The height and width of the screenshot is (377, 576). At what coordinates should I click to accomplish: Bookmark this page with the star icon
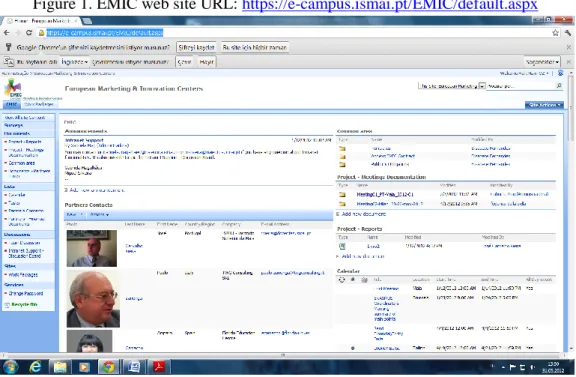[555, 33]
